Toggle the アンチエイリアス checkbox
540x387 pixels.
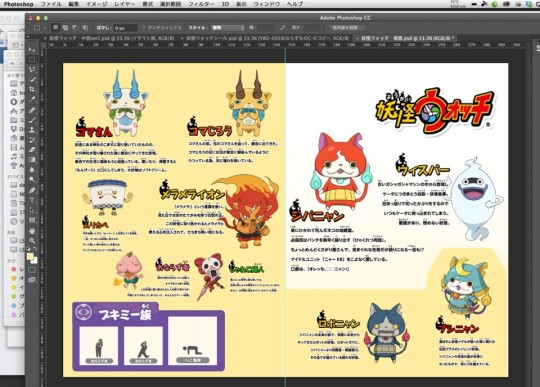144,28
